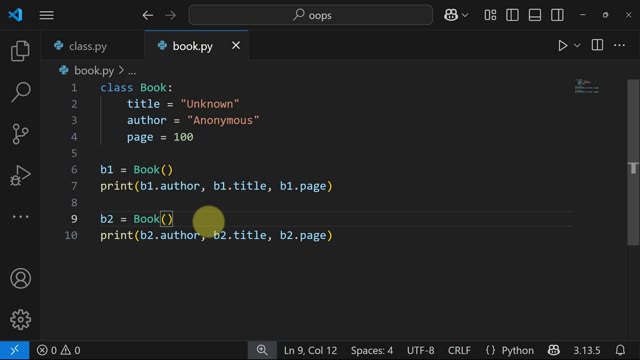Select Python interpreter 3.13.5

pos(587,350)
